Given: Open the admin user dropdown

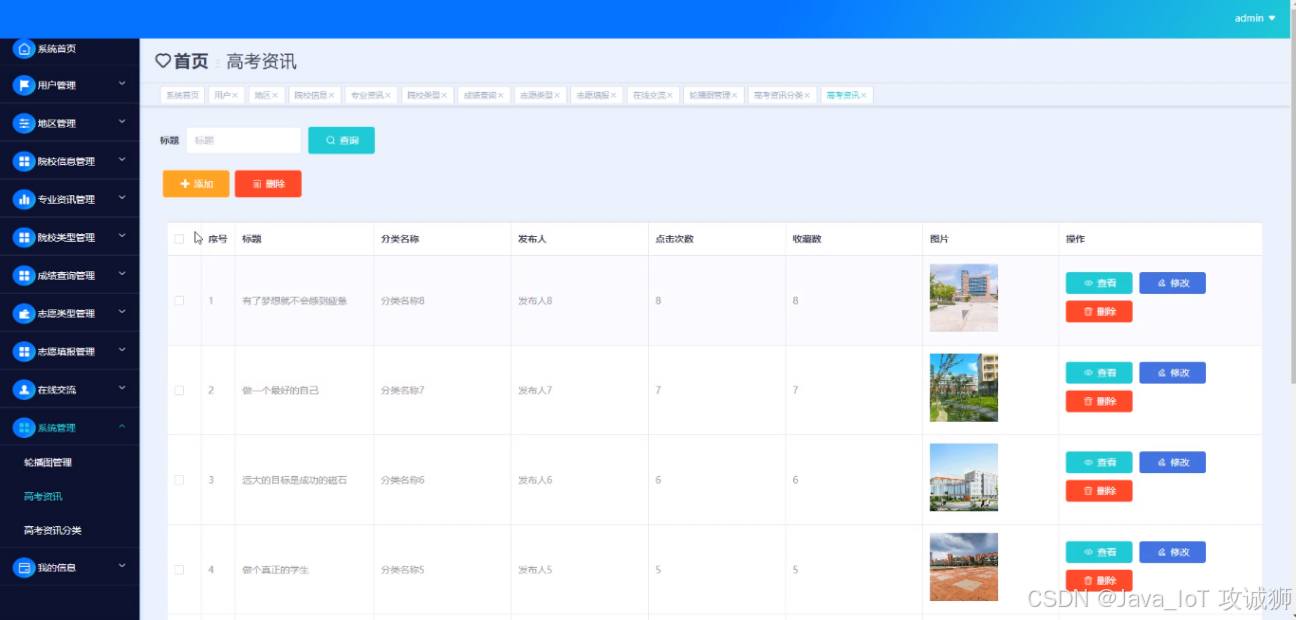Looking at the screenshot, I should [x=1255, y=18].
